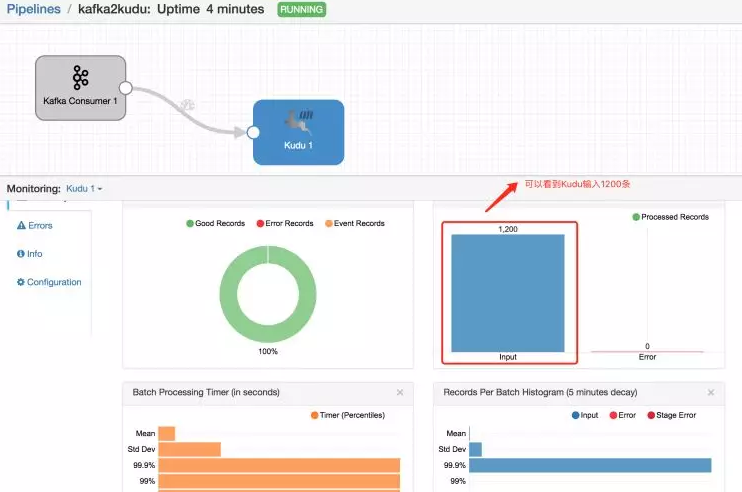Click the Kafka Consumer output port circle
Viewport: 742px width, 492px height.
click(125, 88)
